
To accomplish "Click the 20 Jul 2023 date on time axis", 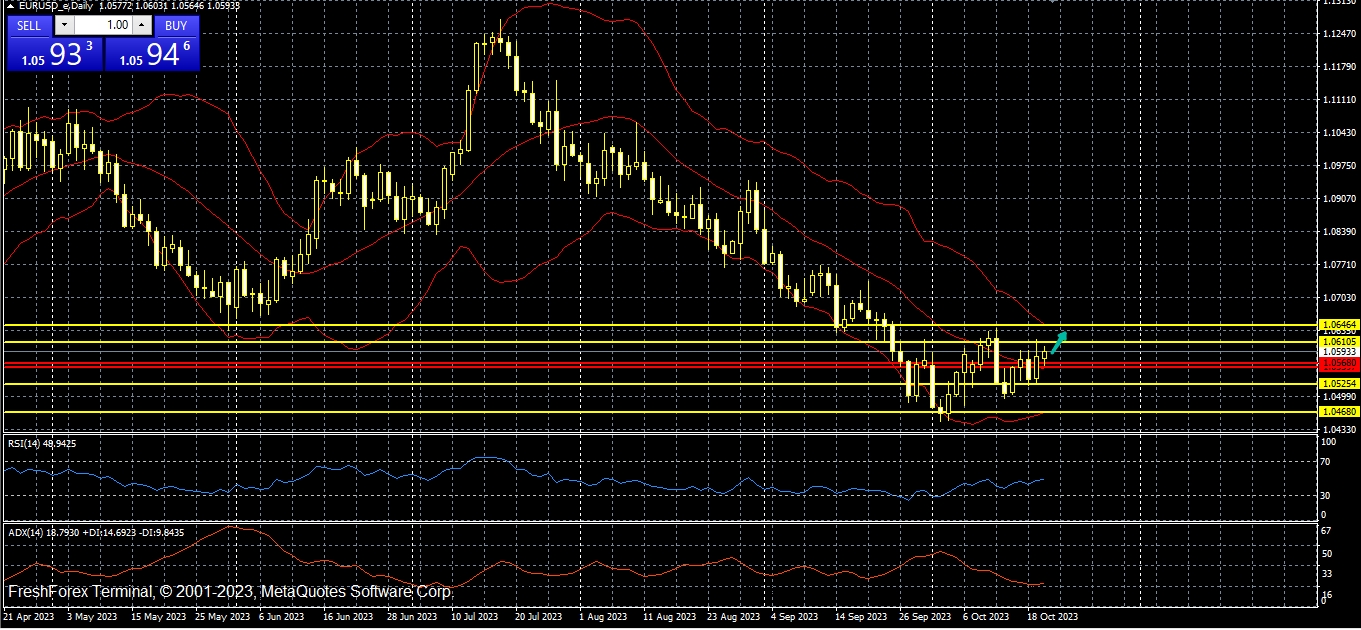I will [536, 617].
